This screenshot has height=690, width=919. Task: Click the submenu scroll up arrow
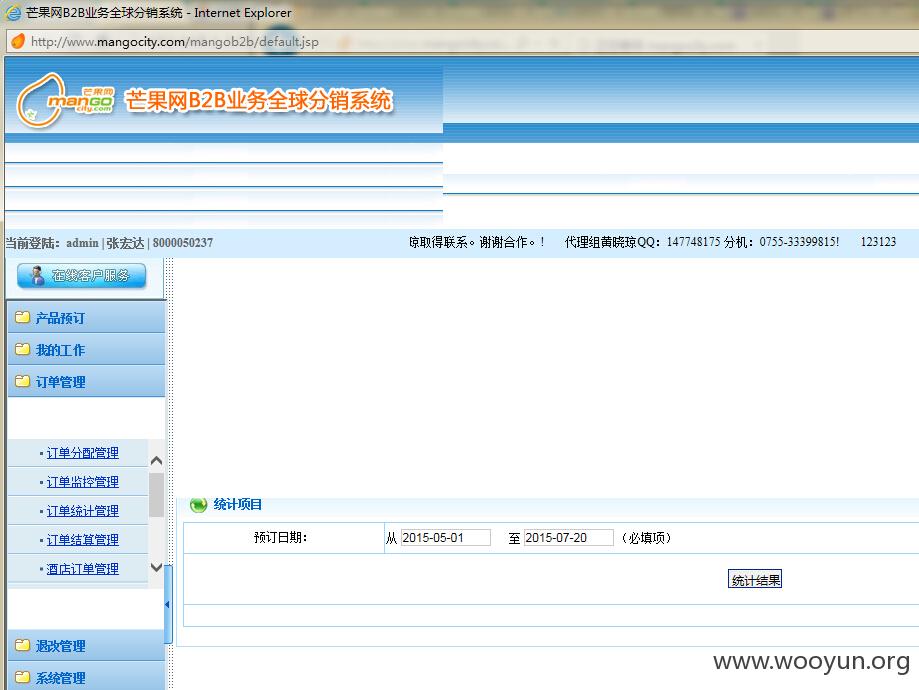156,461
